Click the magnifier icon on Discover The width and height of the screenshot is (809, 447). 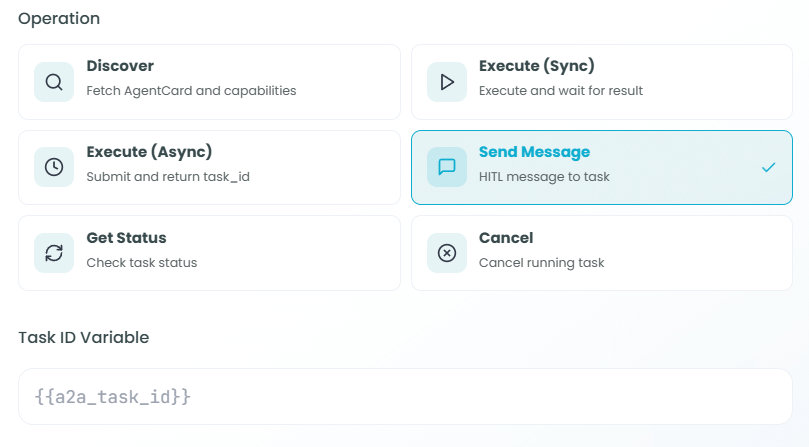pyautogui.click(x=54, y=82)
